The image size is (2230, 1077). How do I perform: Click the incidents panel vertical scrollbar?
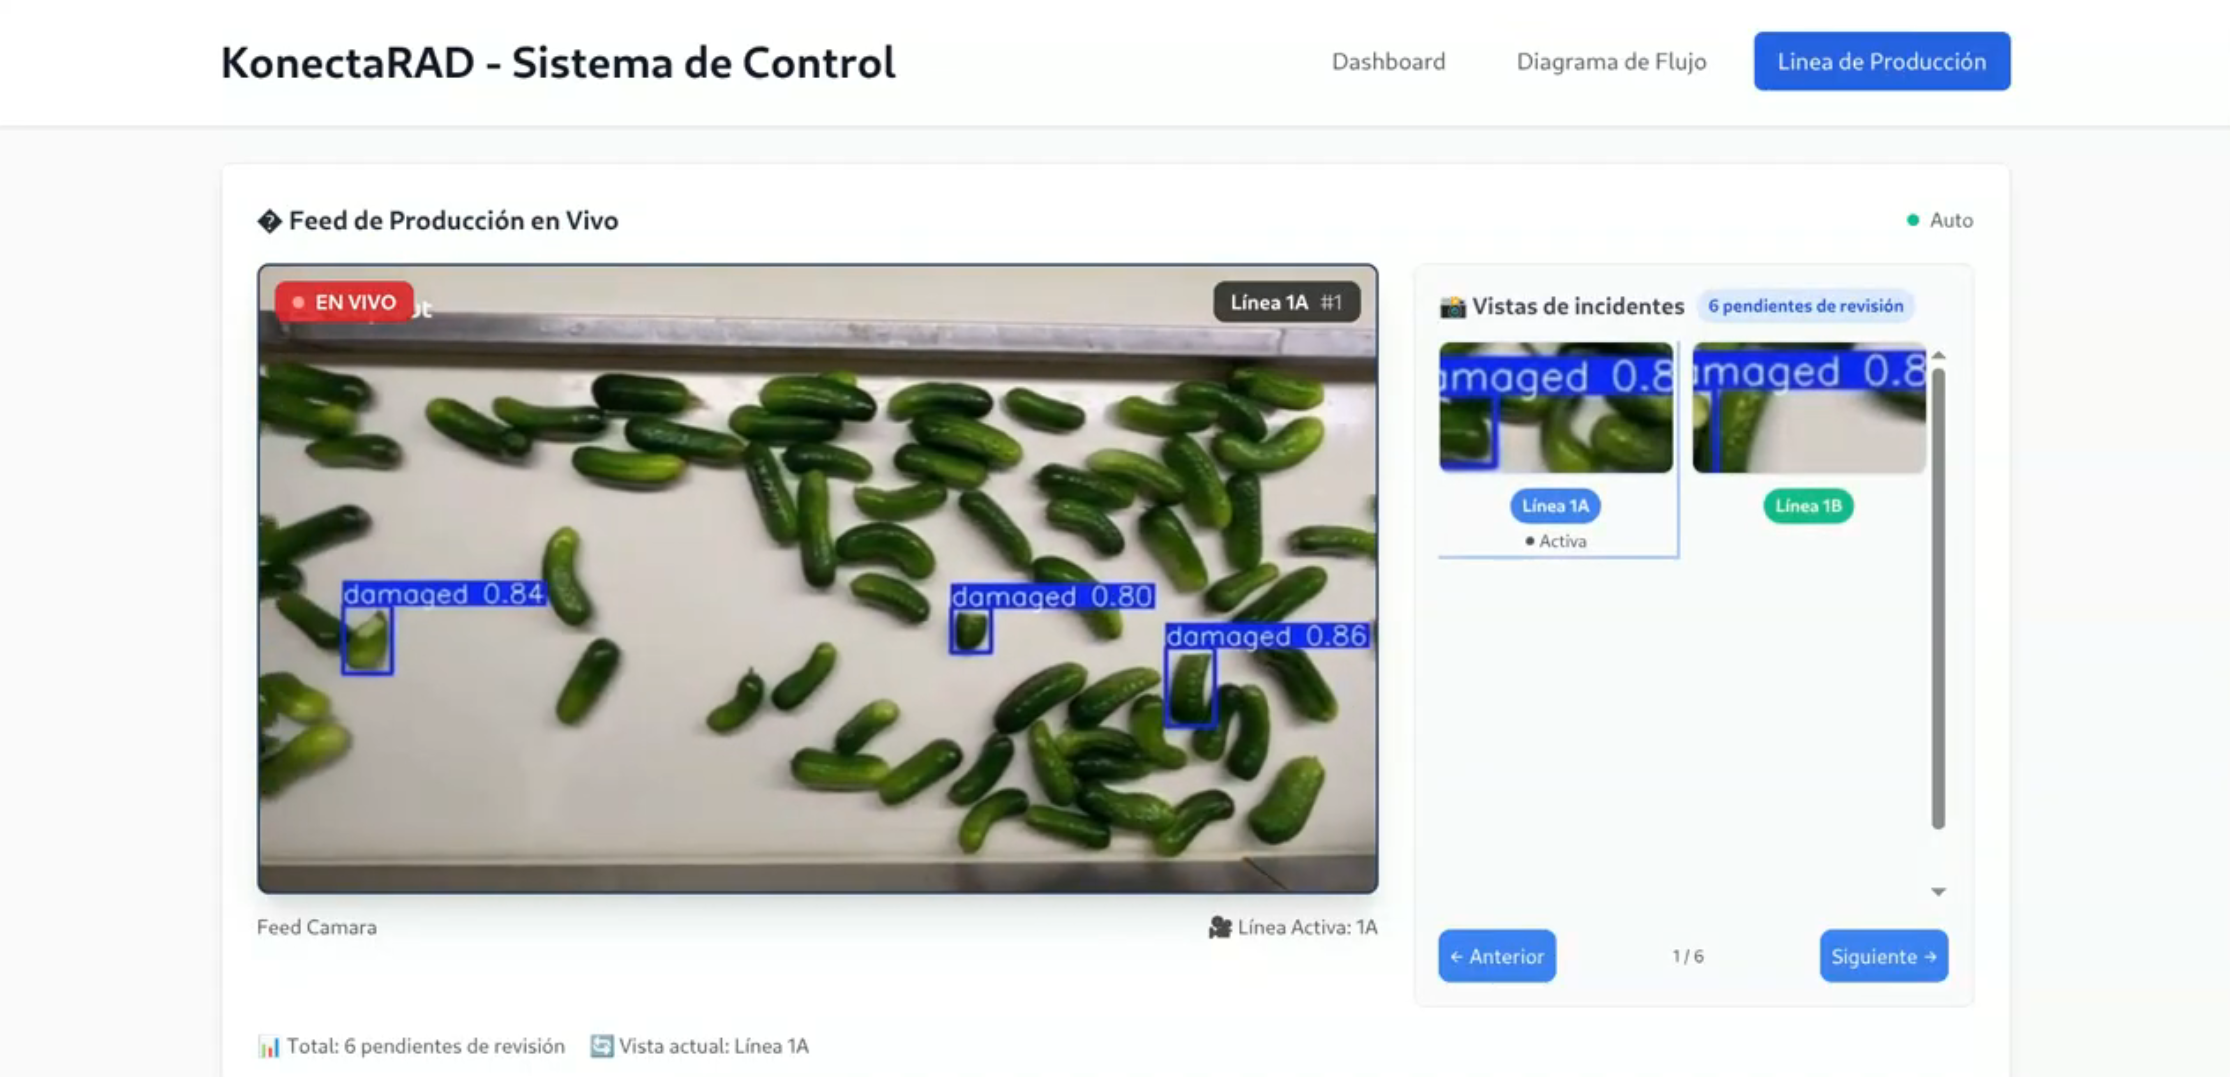[x=1938, y=598]
